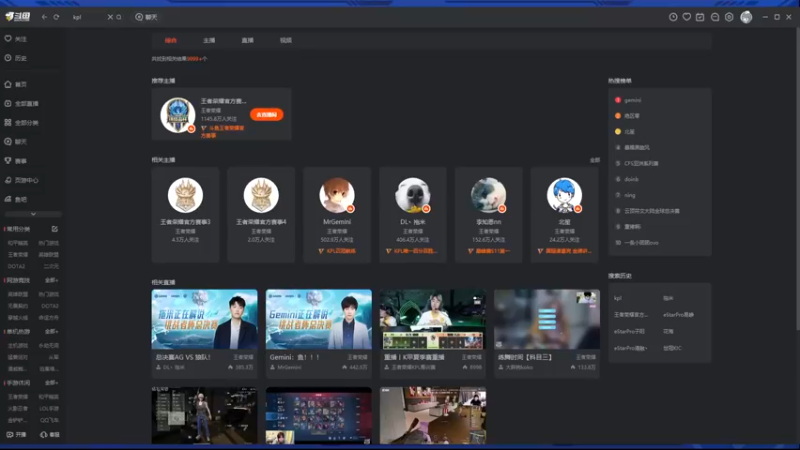The height and width of the screenshot is (450, 800).
Task: Open the Gemini：鱼！！！ live stream thumbnail
Action: (x=319, y=319)
